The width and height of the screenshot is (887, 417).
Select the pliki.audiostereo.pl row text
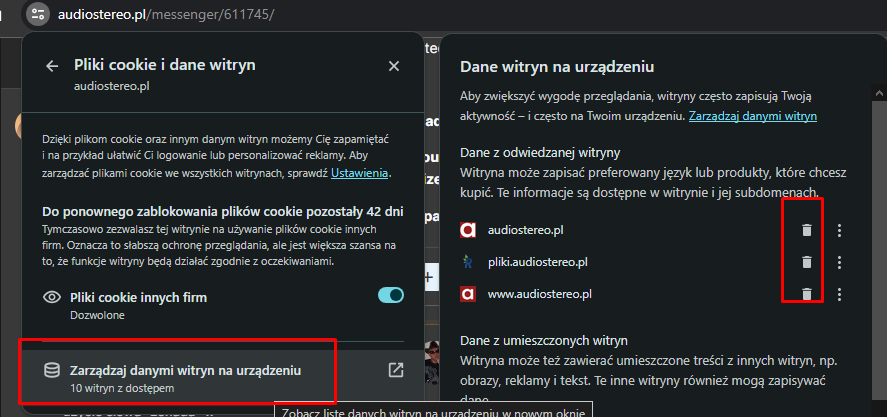537,262
